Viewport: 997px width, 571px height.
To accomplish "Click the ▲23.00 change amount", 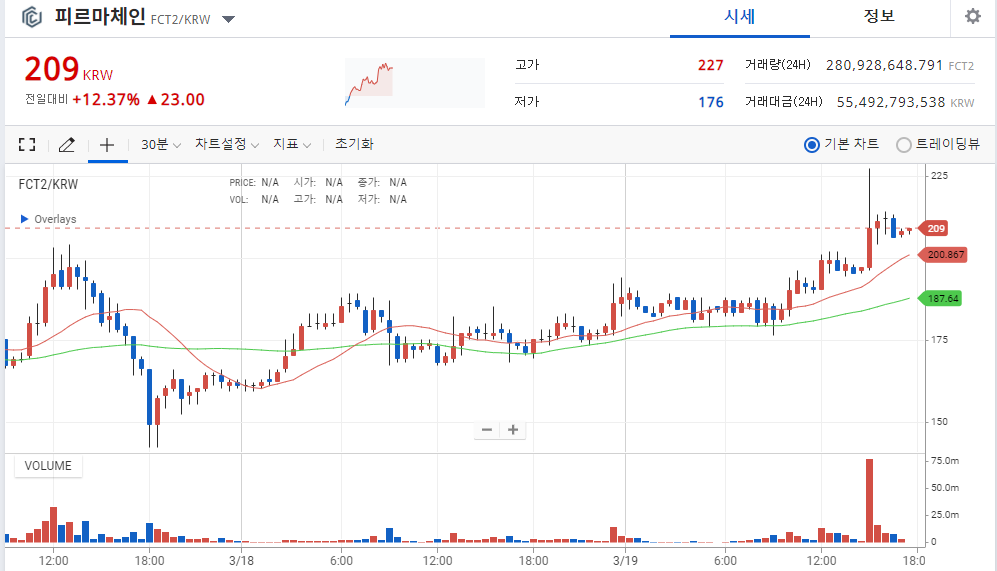I will 175,100.
